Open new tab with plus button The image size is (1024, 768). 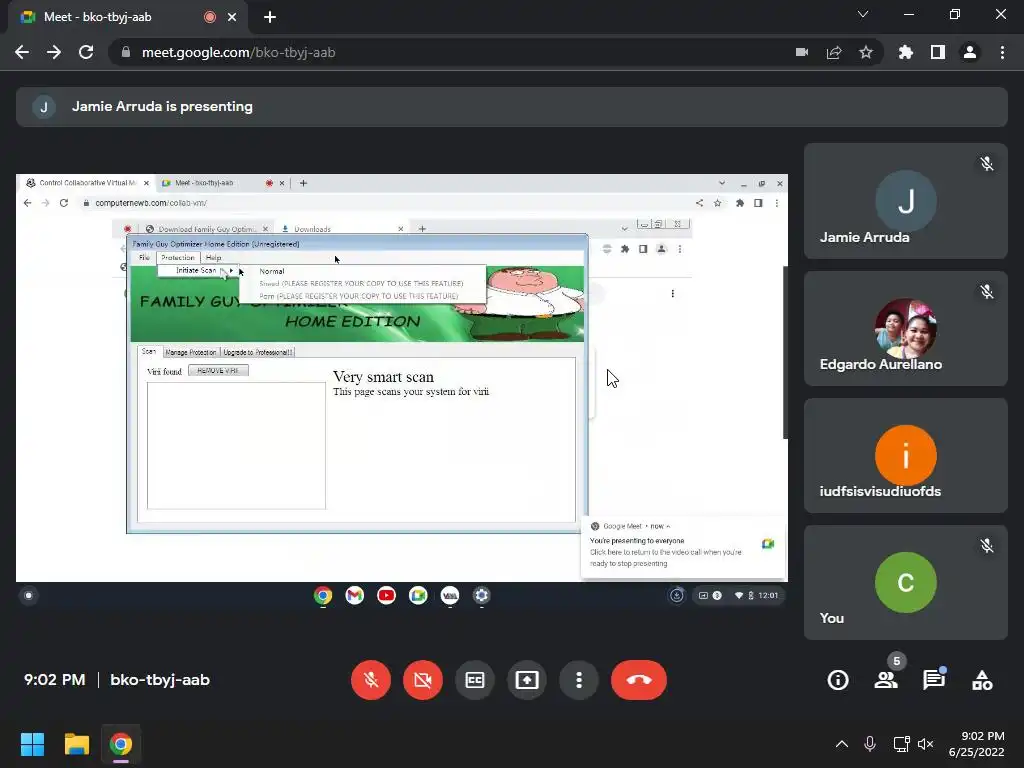pyautogui.click(x=270, y=17)
